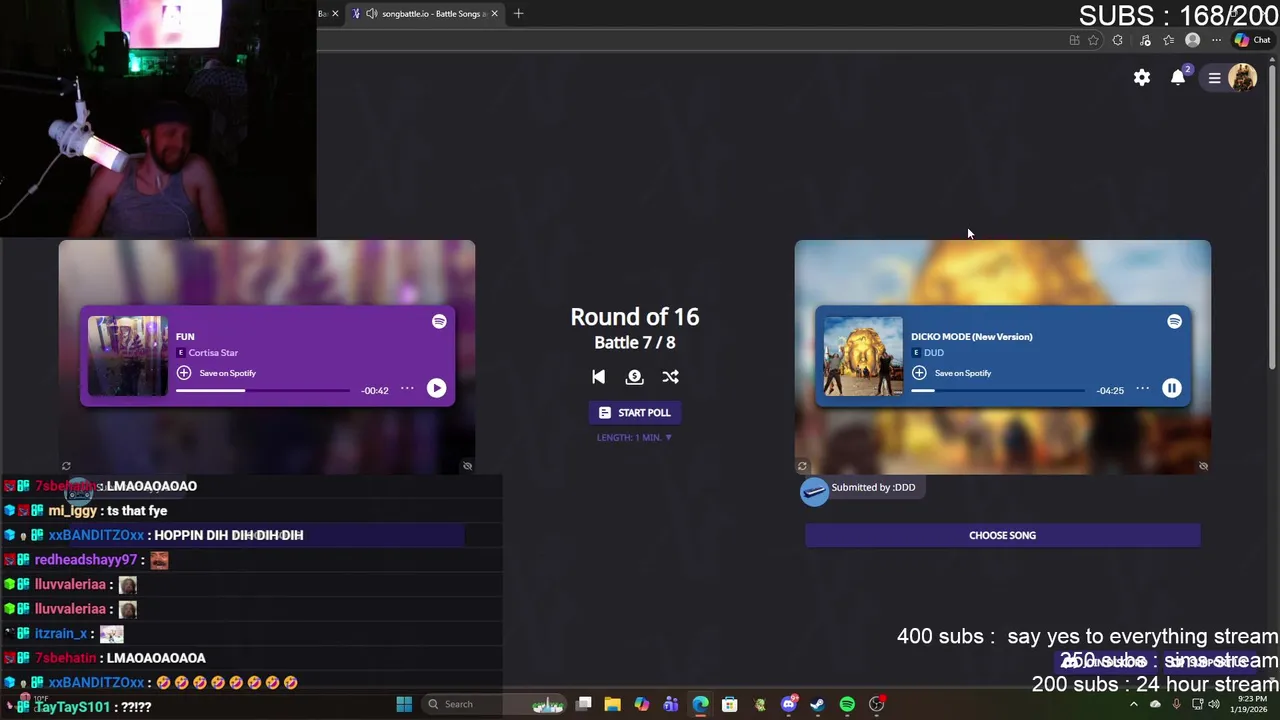Open Microsoft Edge from taskbar
Viewport: 1280px width, 720px height.
pyautogui.click(x=700, y=704)
